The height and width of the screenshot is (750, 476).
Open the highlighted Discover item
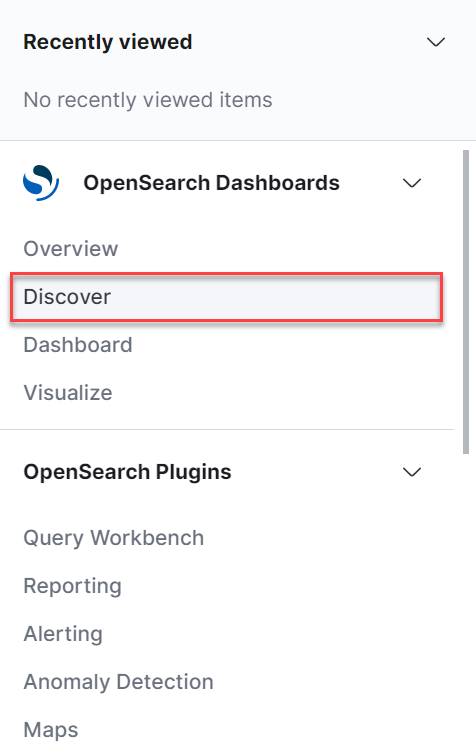[226, 297]
